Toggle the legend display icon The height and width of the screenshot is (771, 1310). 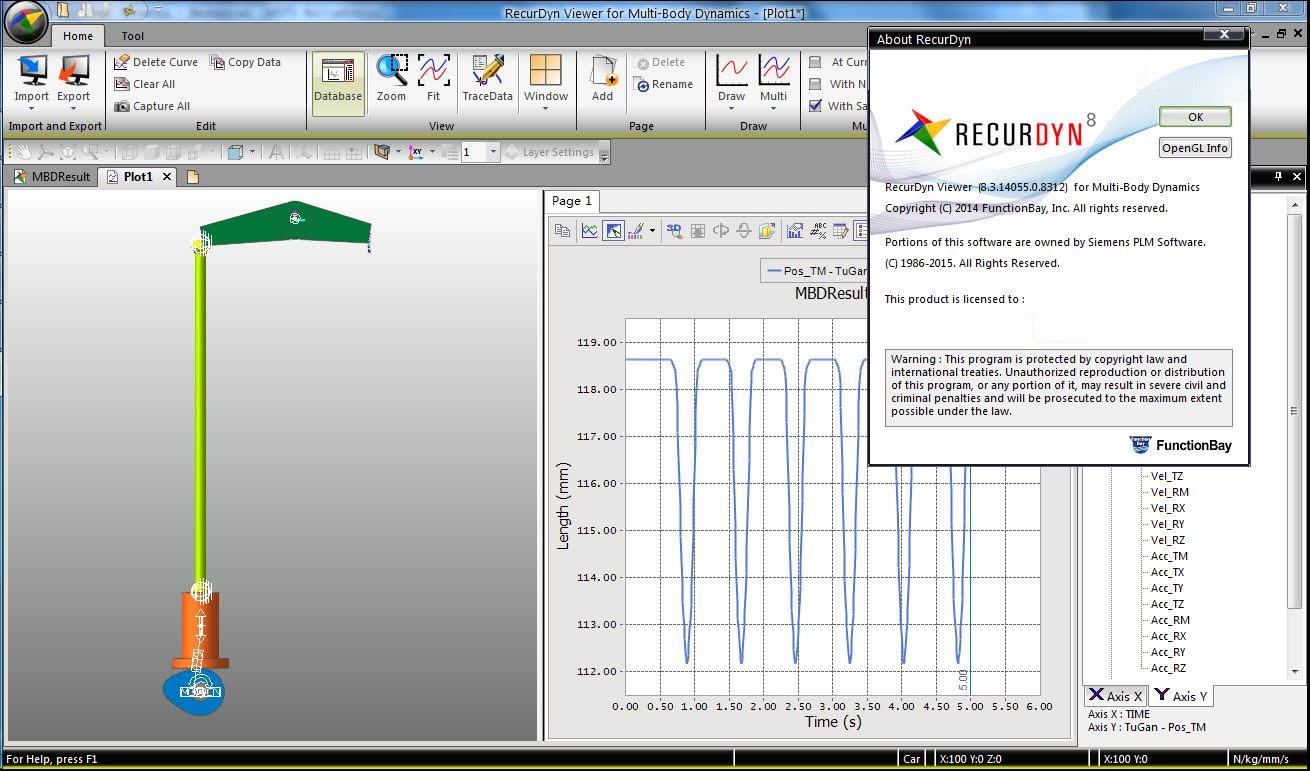859,231
